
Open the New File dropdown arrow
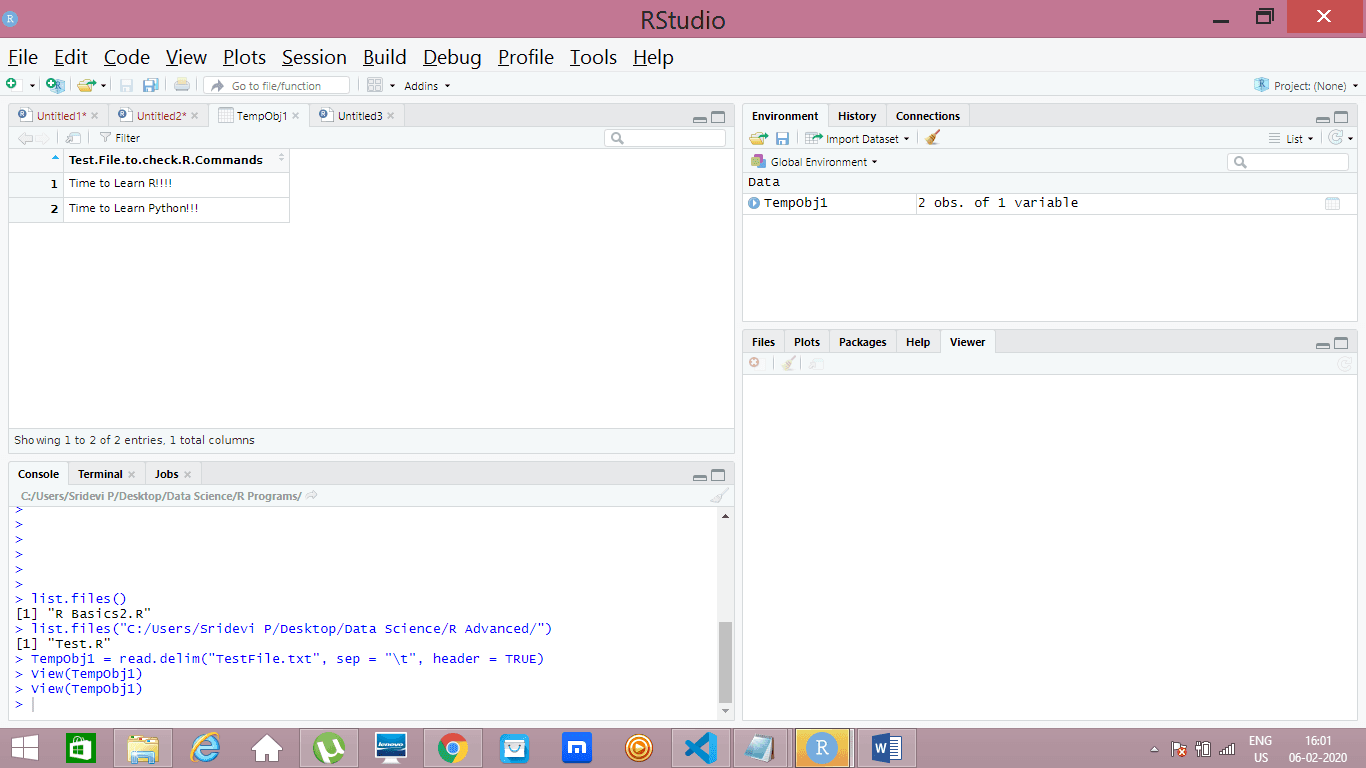point(32,86)
